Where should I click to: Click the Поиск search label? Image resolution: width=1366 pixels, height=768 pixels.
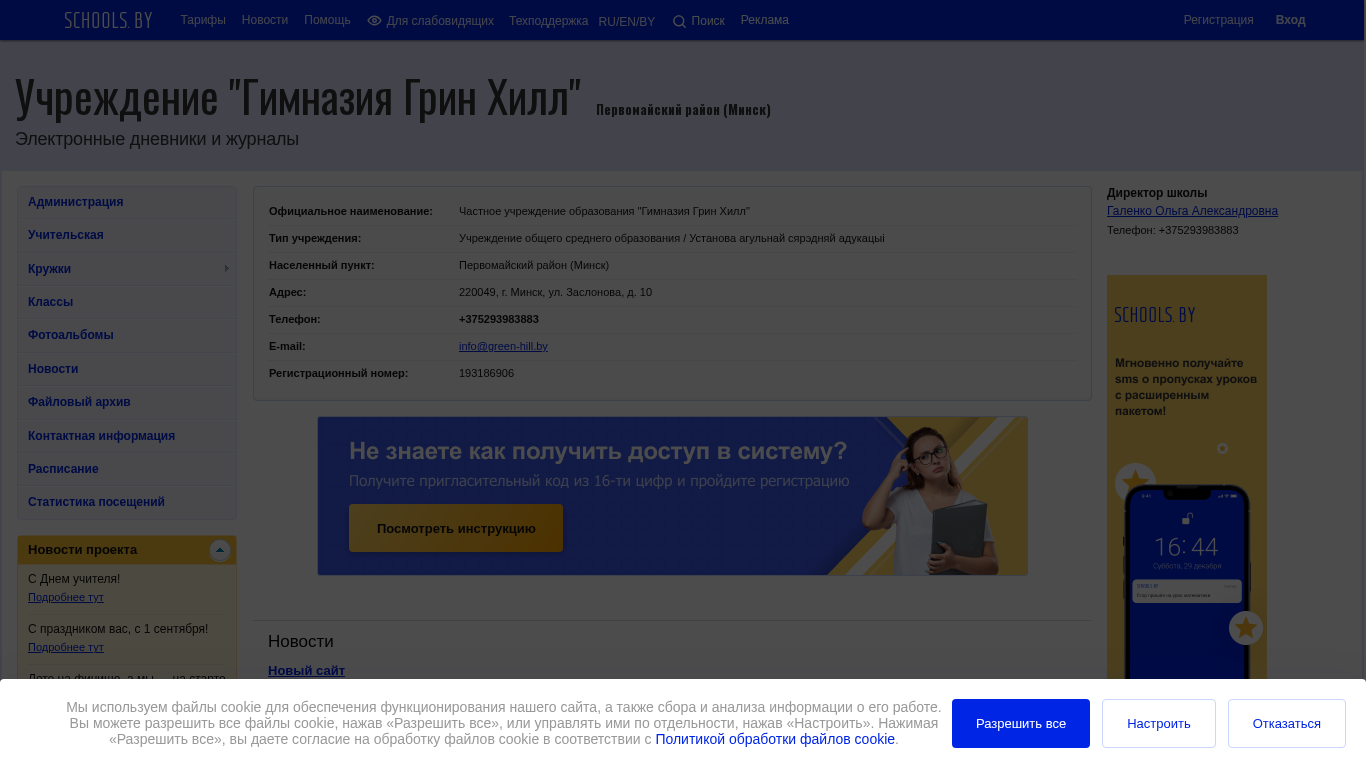pos(708,21)
